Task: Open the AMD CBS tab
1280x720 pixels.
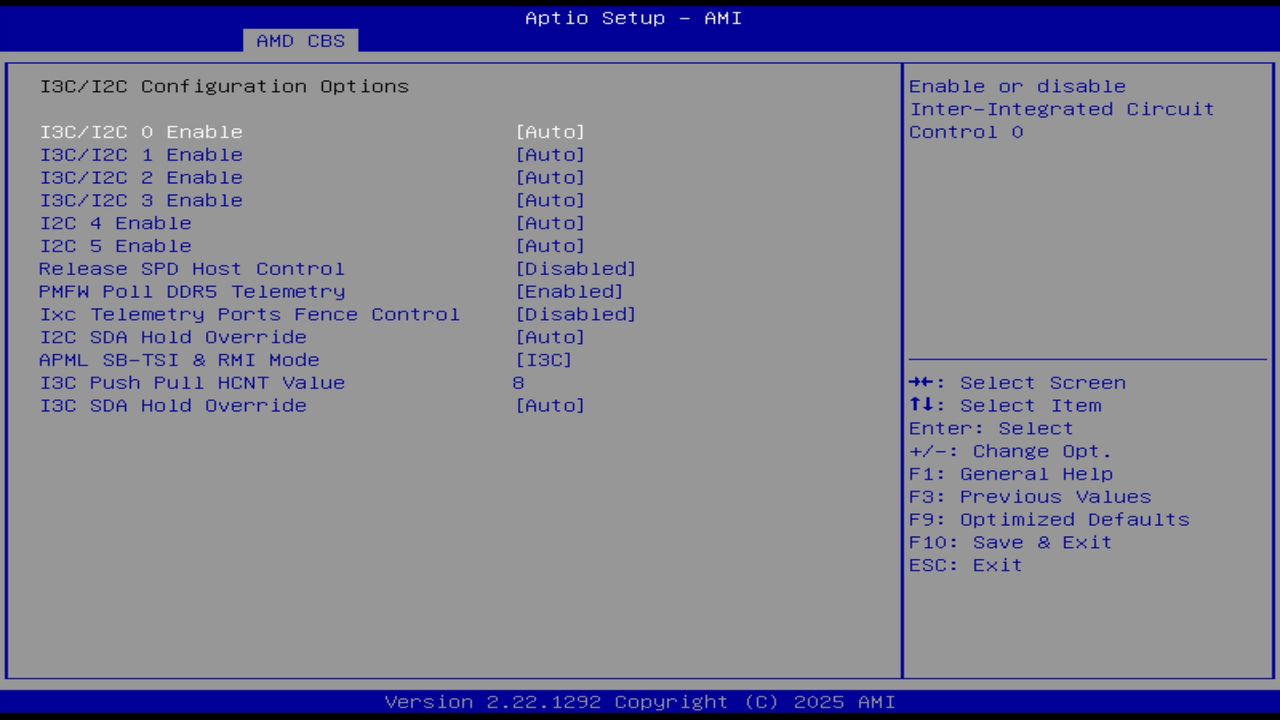Action: 300,40
